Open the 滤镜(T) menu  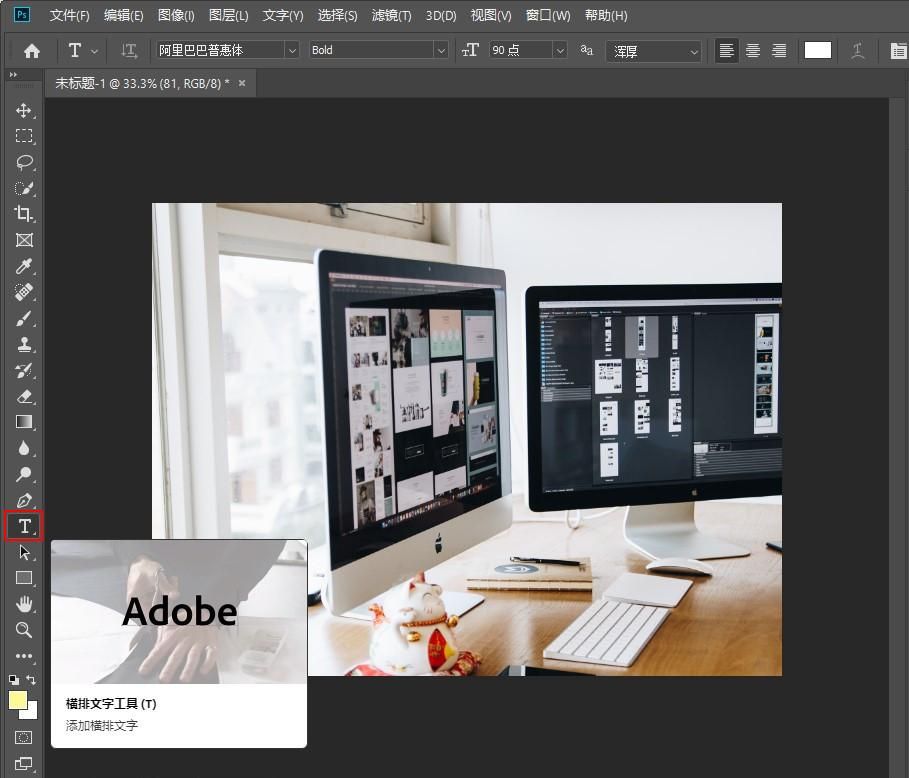pos(391,16)
